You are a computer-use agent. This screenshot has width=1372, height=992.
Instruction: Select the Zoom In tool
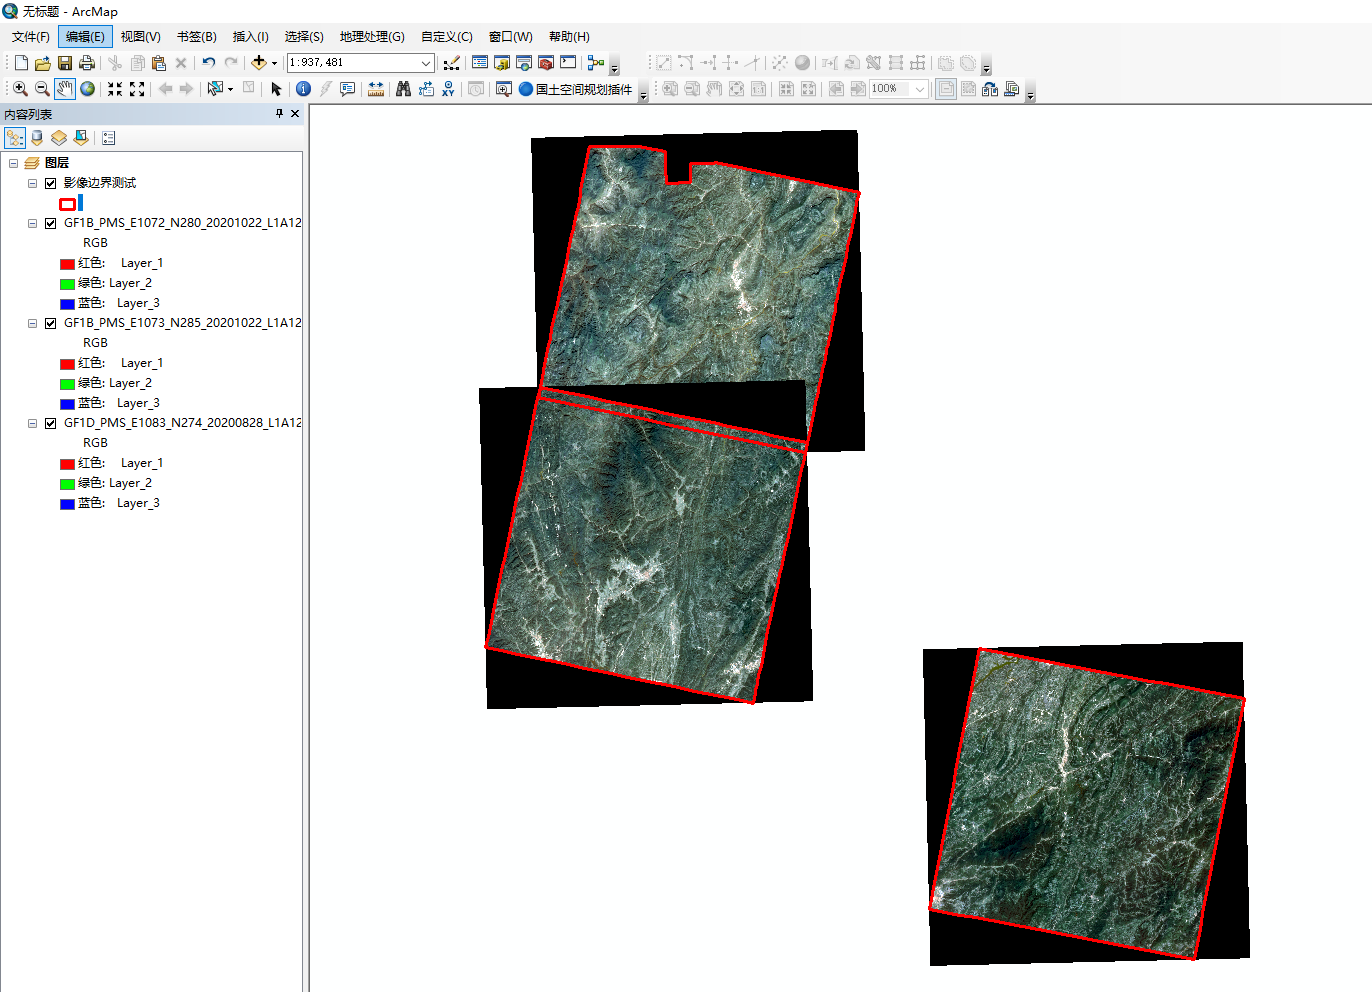pyautogui.click(x=20, y=89)
